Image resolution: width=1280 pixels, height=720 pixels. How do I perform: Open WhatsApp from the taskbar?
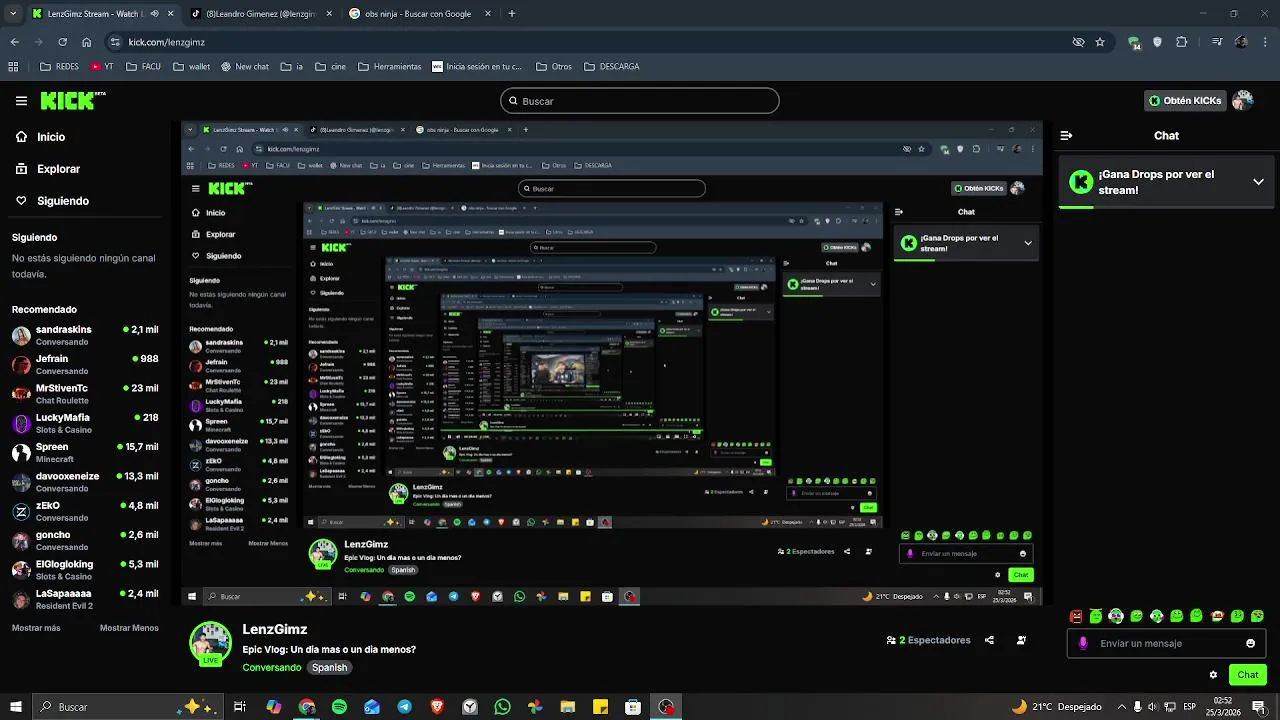pyautogui.click(x=502, y=707)
